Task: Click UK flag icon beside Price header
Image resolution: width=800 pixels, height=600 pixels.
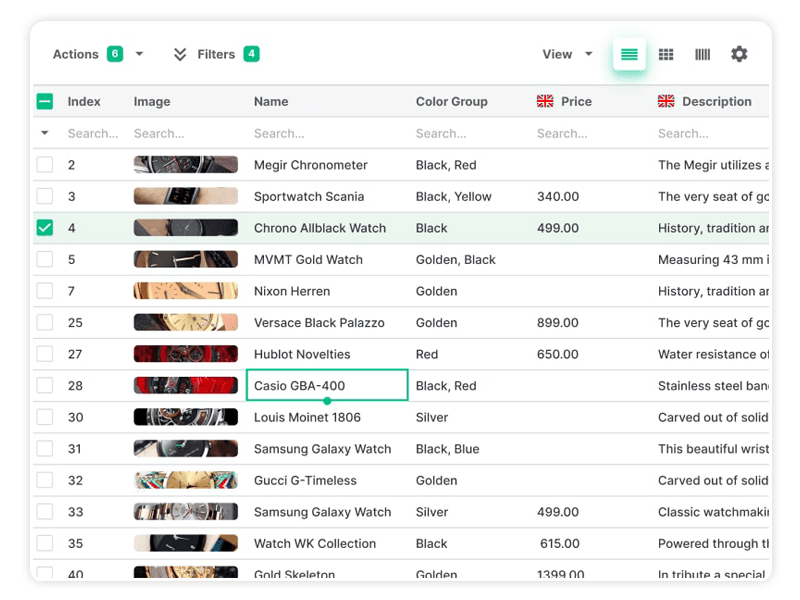Action: pyautogui.click(x=545, y=101)
